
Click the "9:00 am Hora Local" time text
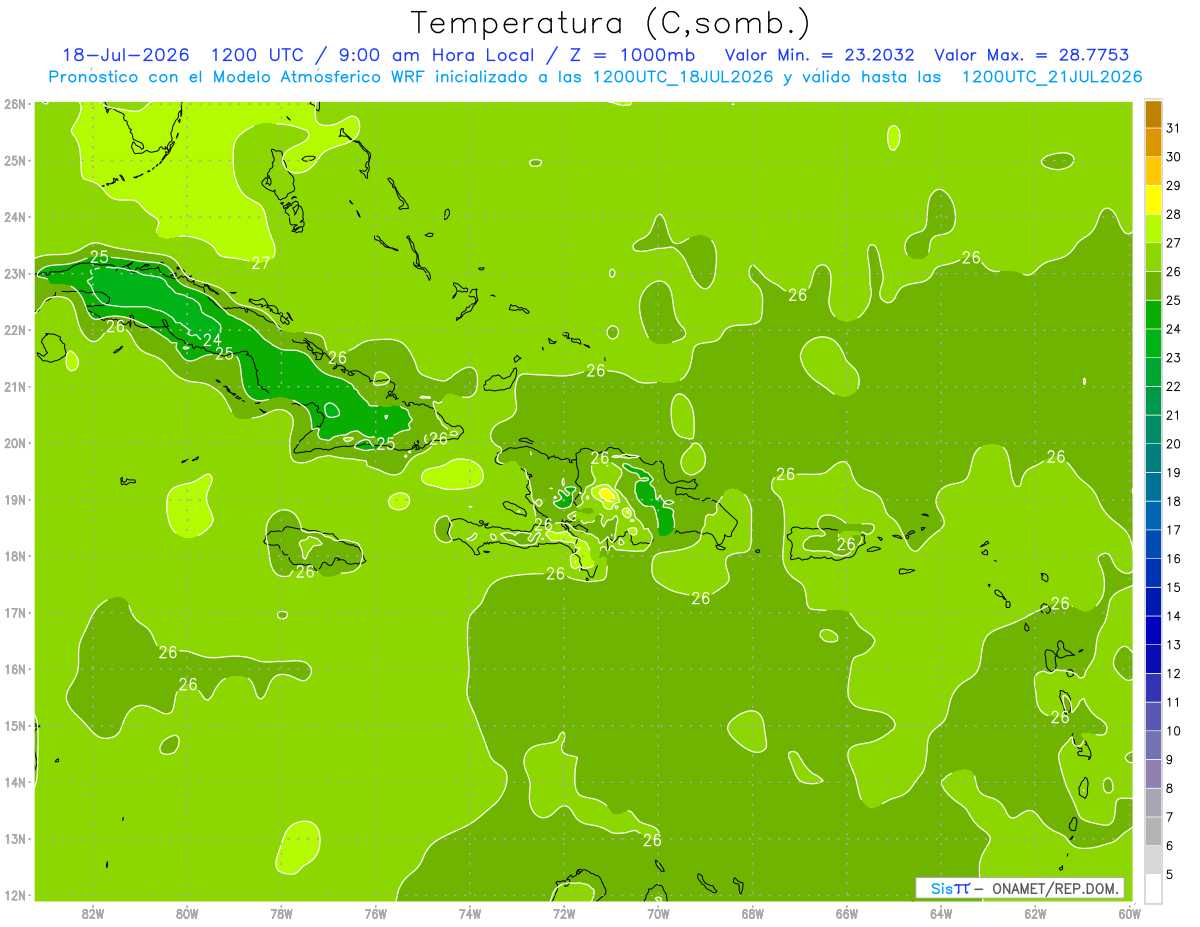pos(439,55)
